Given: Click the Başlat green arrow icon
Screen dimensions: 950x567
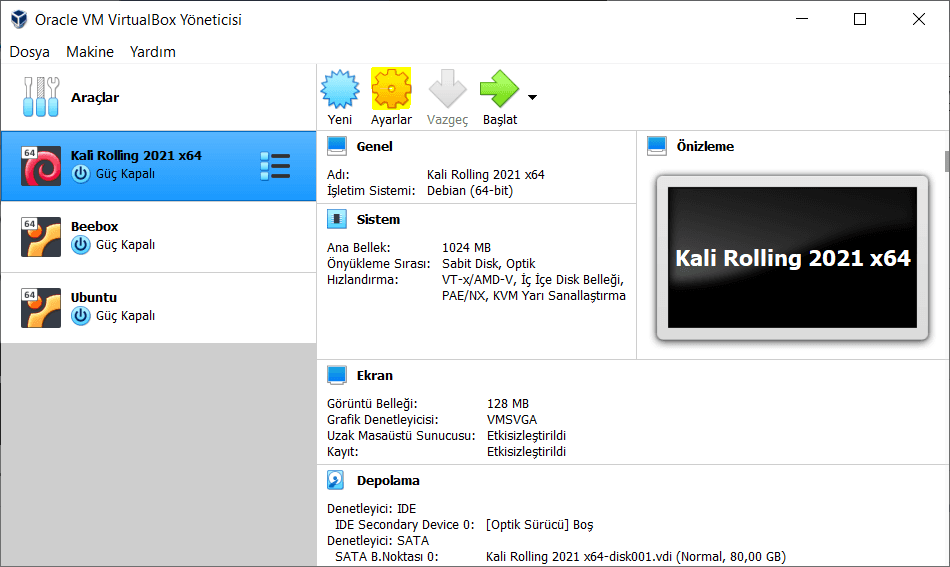Looking at the screenshot, I should (x=499, y=90).
